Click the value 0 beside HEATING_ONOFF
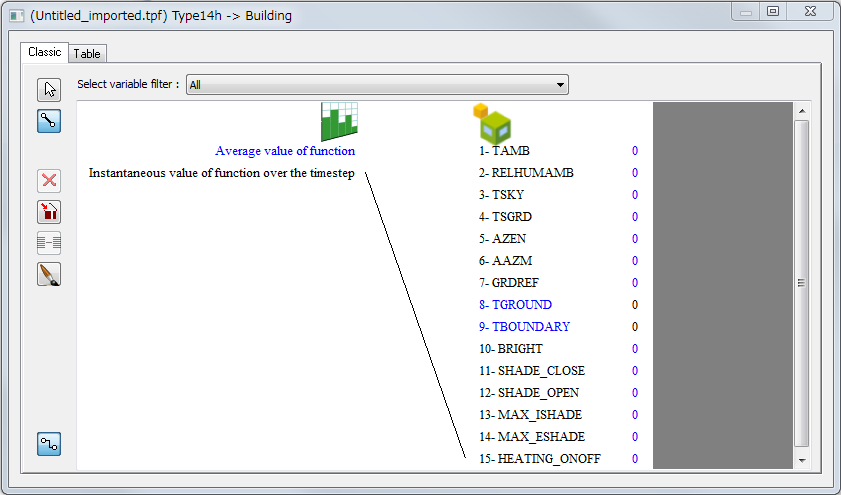This screenshot has height=495, width=841. tap(635, 459)
